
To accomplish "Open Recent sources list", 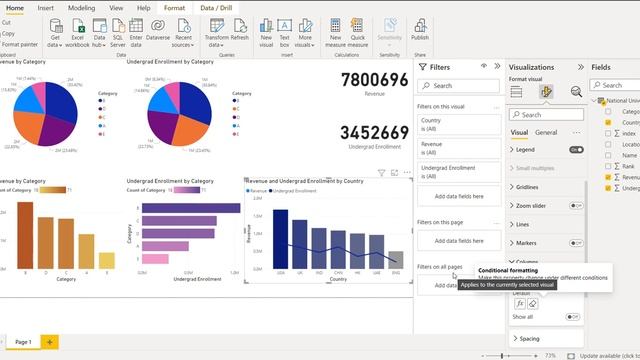I will [183, 33].
